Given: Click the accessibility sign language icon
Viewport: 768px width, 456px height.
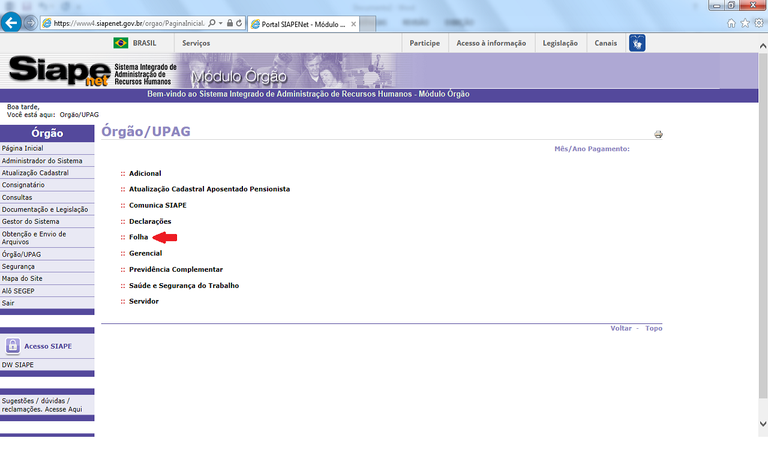Looking at the screenshot, I should coord(637,43).
